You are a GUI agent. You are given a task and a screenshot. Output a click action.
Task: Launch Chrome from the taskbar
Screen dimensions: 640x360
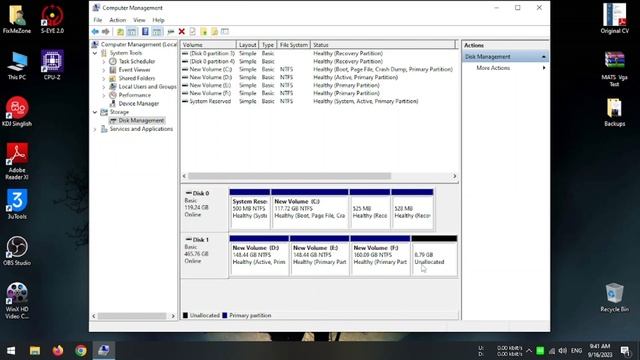tap(81, 350)
